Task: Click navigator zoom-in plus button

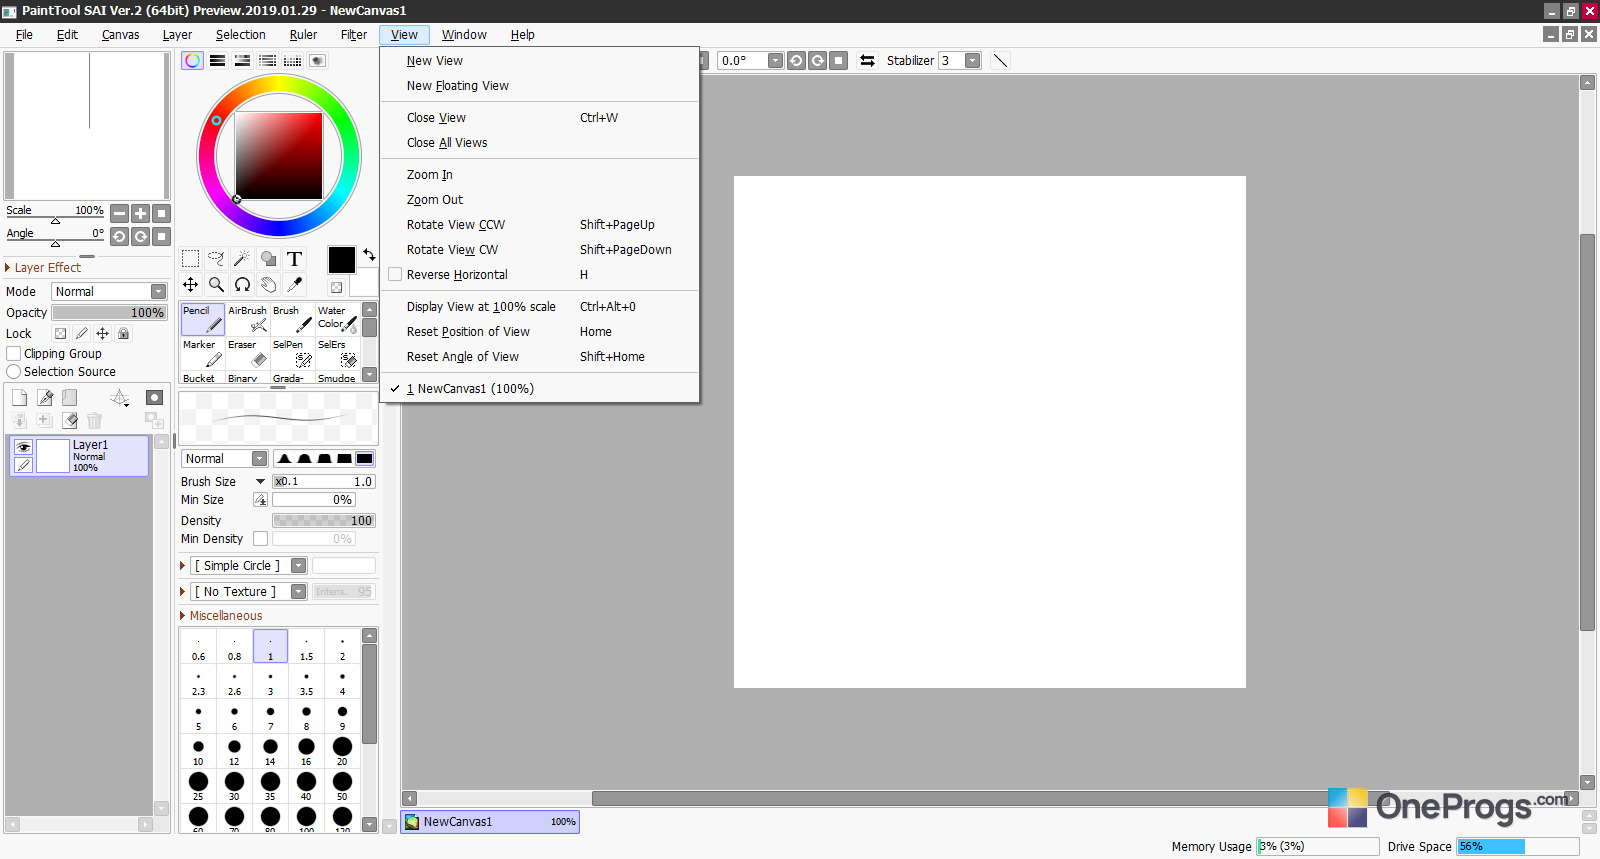Action: coord(141,213)
